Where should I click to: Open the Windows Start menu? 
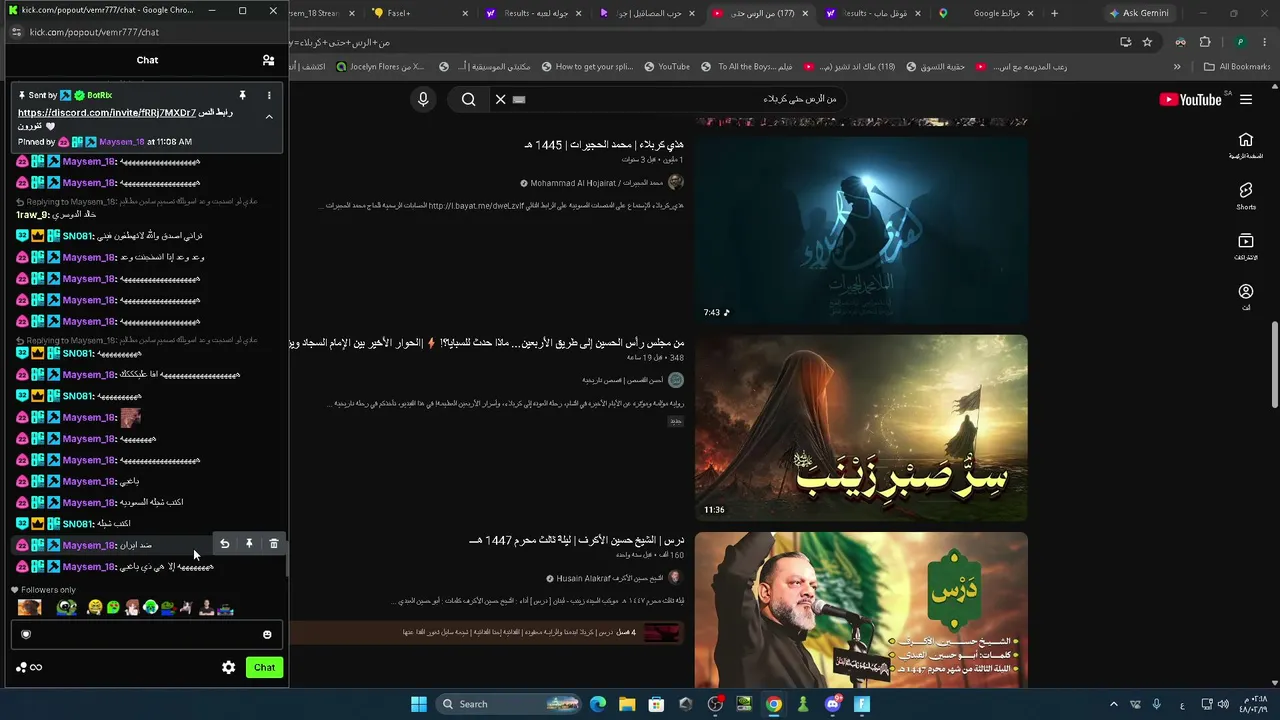point(419,704)
